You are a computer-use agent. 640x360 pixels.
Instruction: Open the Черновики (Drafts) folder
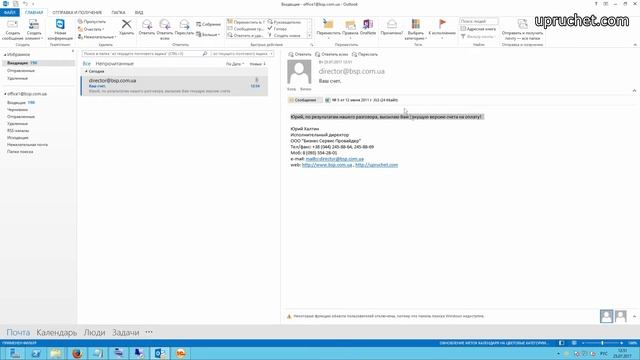pyautogui.click(x=18, y=110)
